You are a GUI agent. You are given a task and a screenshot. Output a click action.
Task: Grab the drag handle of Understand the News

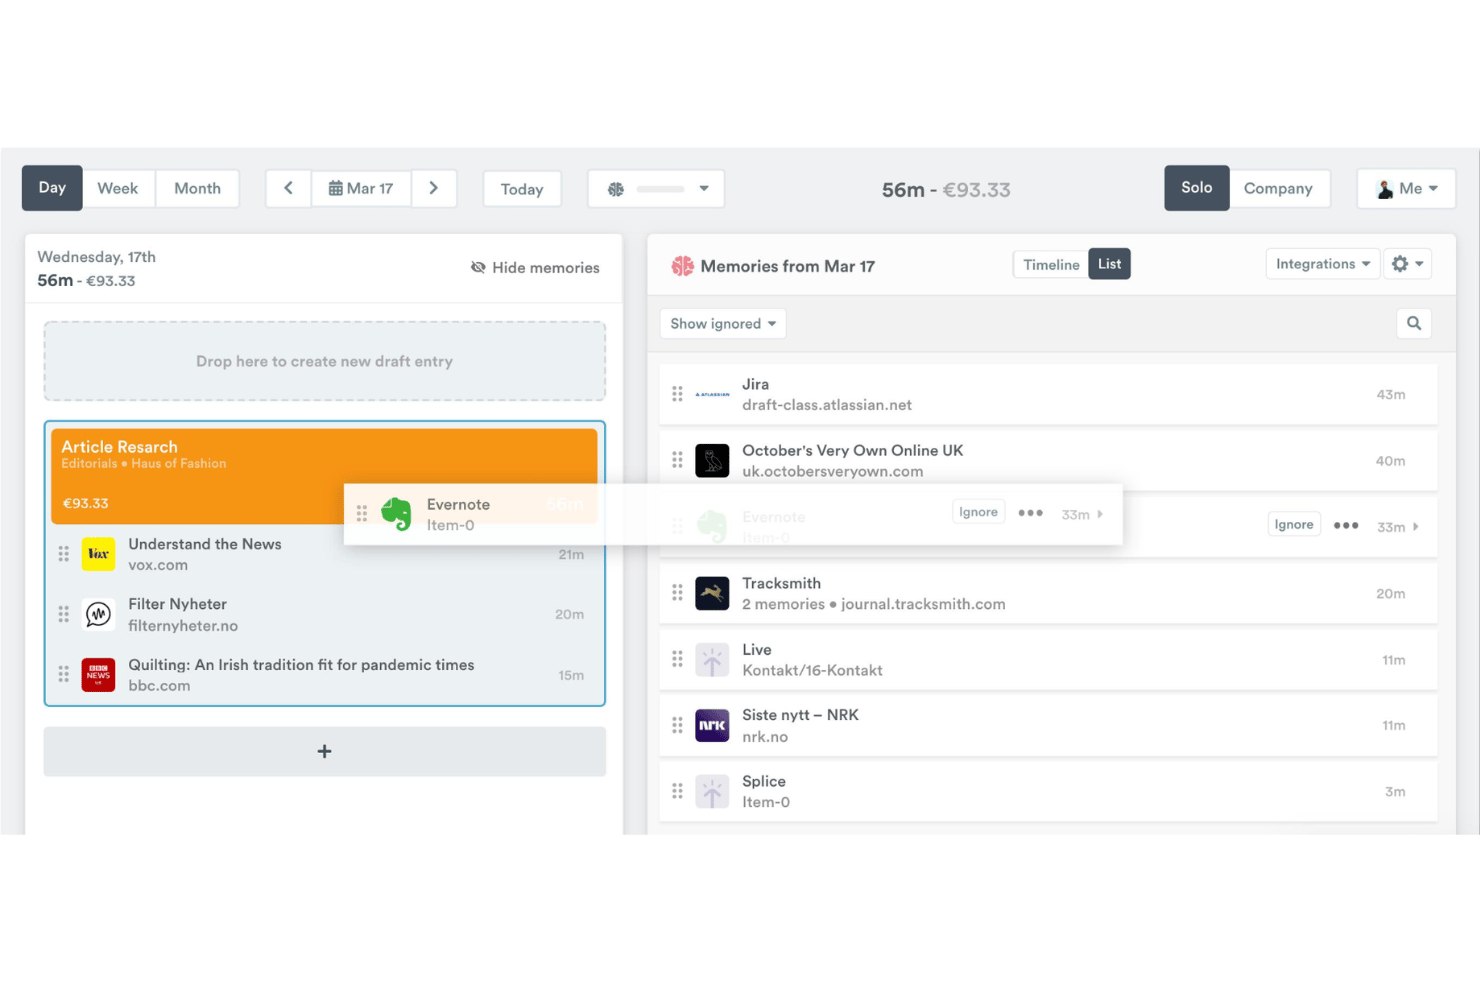click(64, 554)
